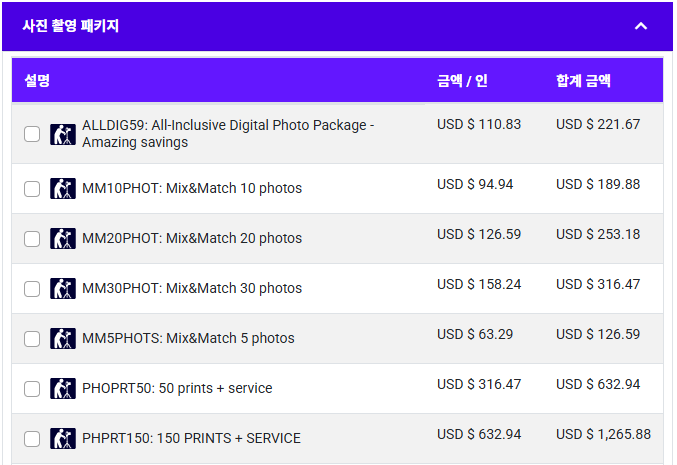Click photographer icon next to MM5PHOTS
Viewport: 677px width, 465px height.
pos(63,338)
